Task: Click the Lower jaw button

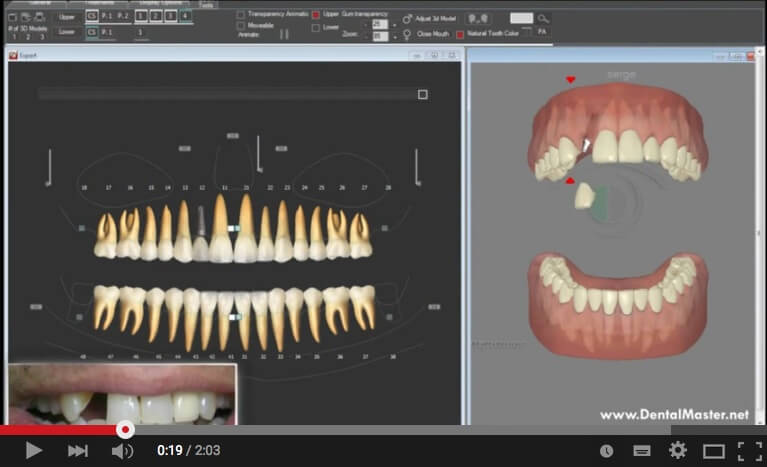Action: (66, 32)
